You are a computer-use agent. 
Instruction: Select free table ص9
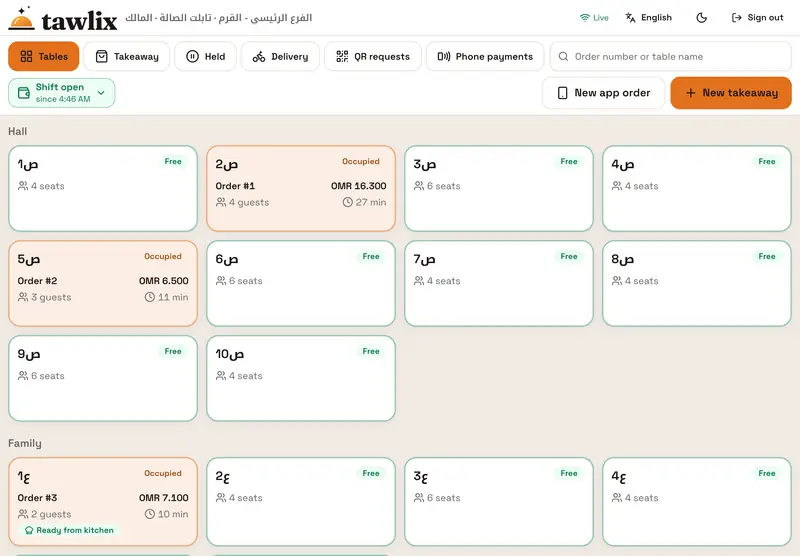(103, 378)
